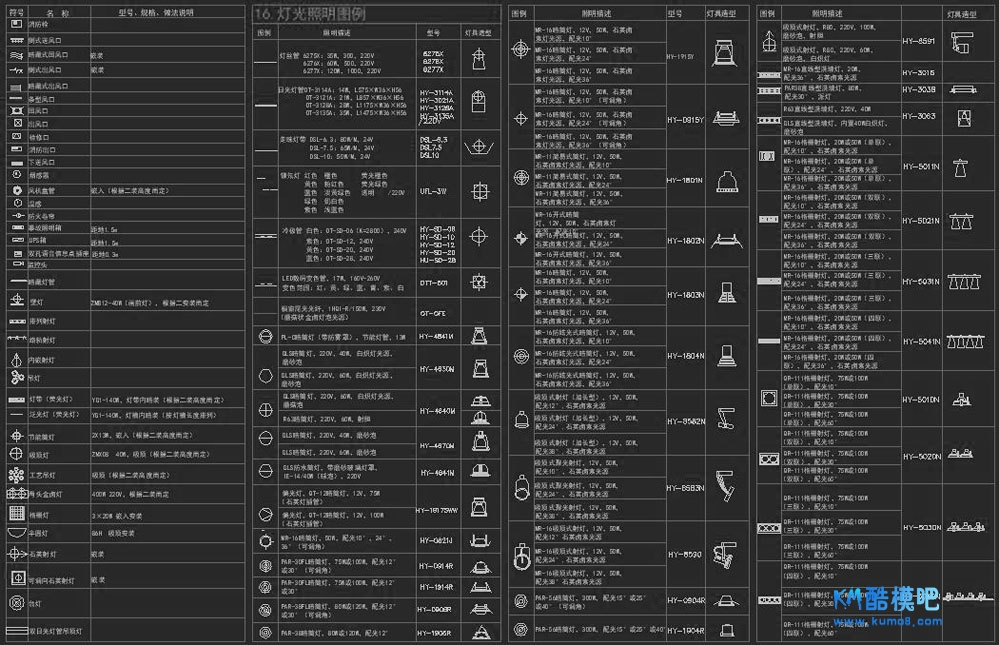Click the 吊灯 chandelier symbol
The width and height of the screenshot is (999, 645).
[x=17, y=378]
